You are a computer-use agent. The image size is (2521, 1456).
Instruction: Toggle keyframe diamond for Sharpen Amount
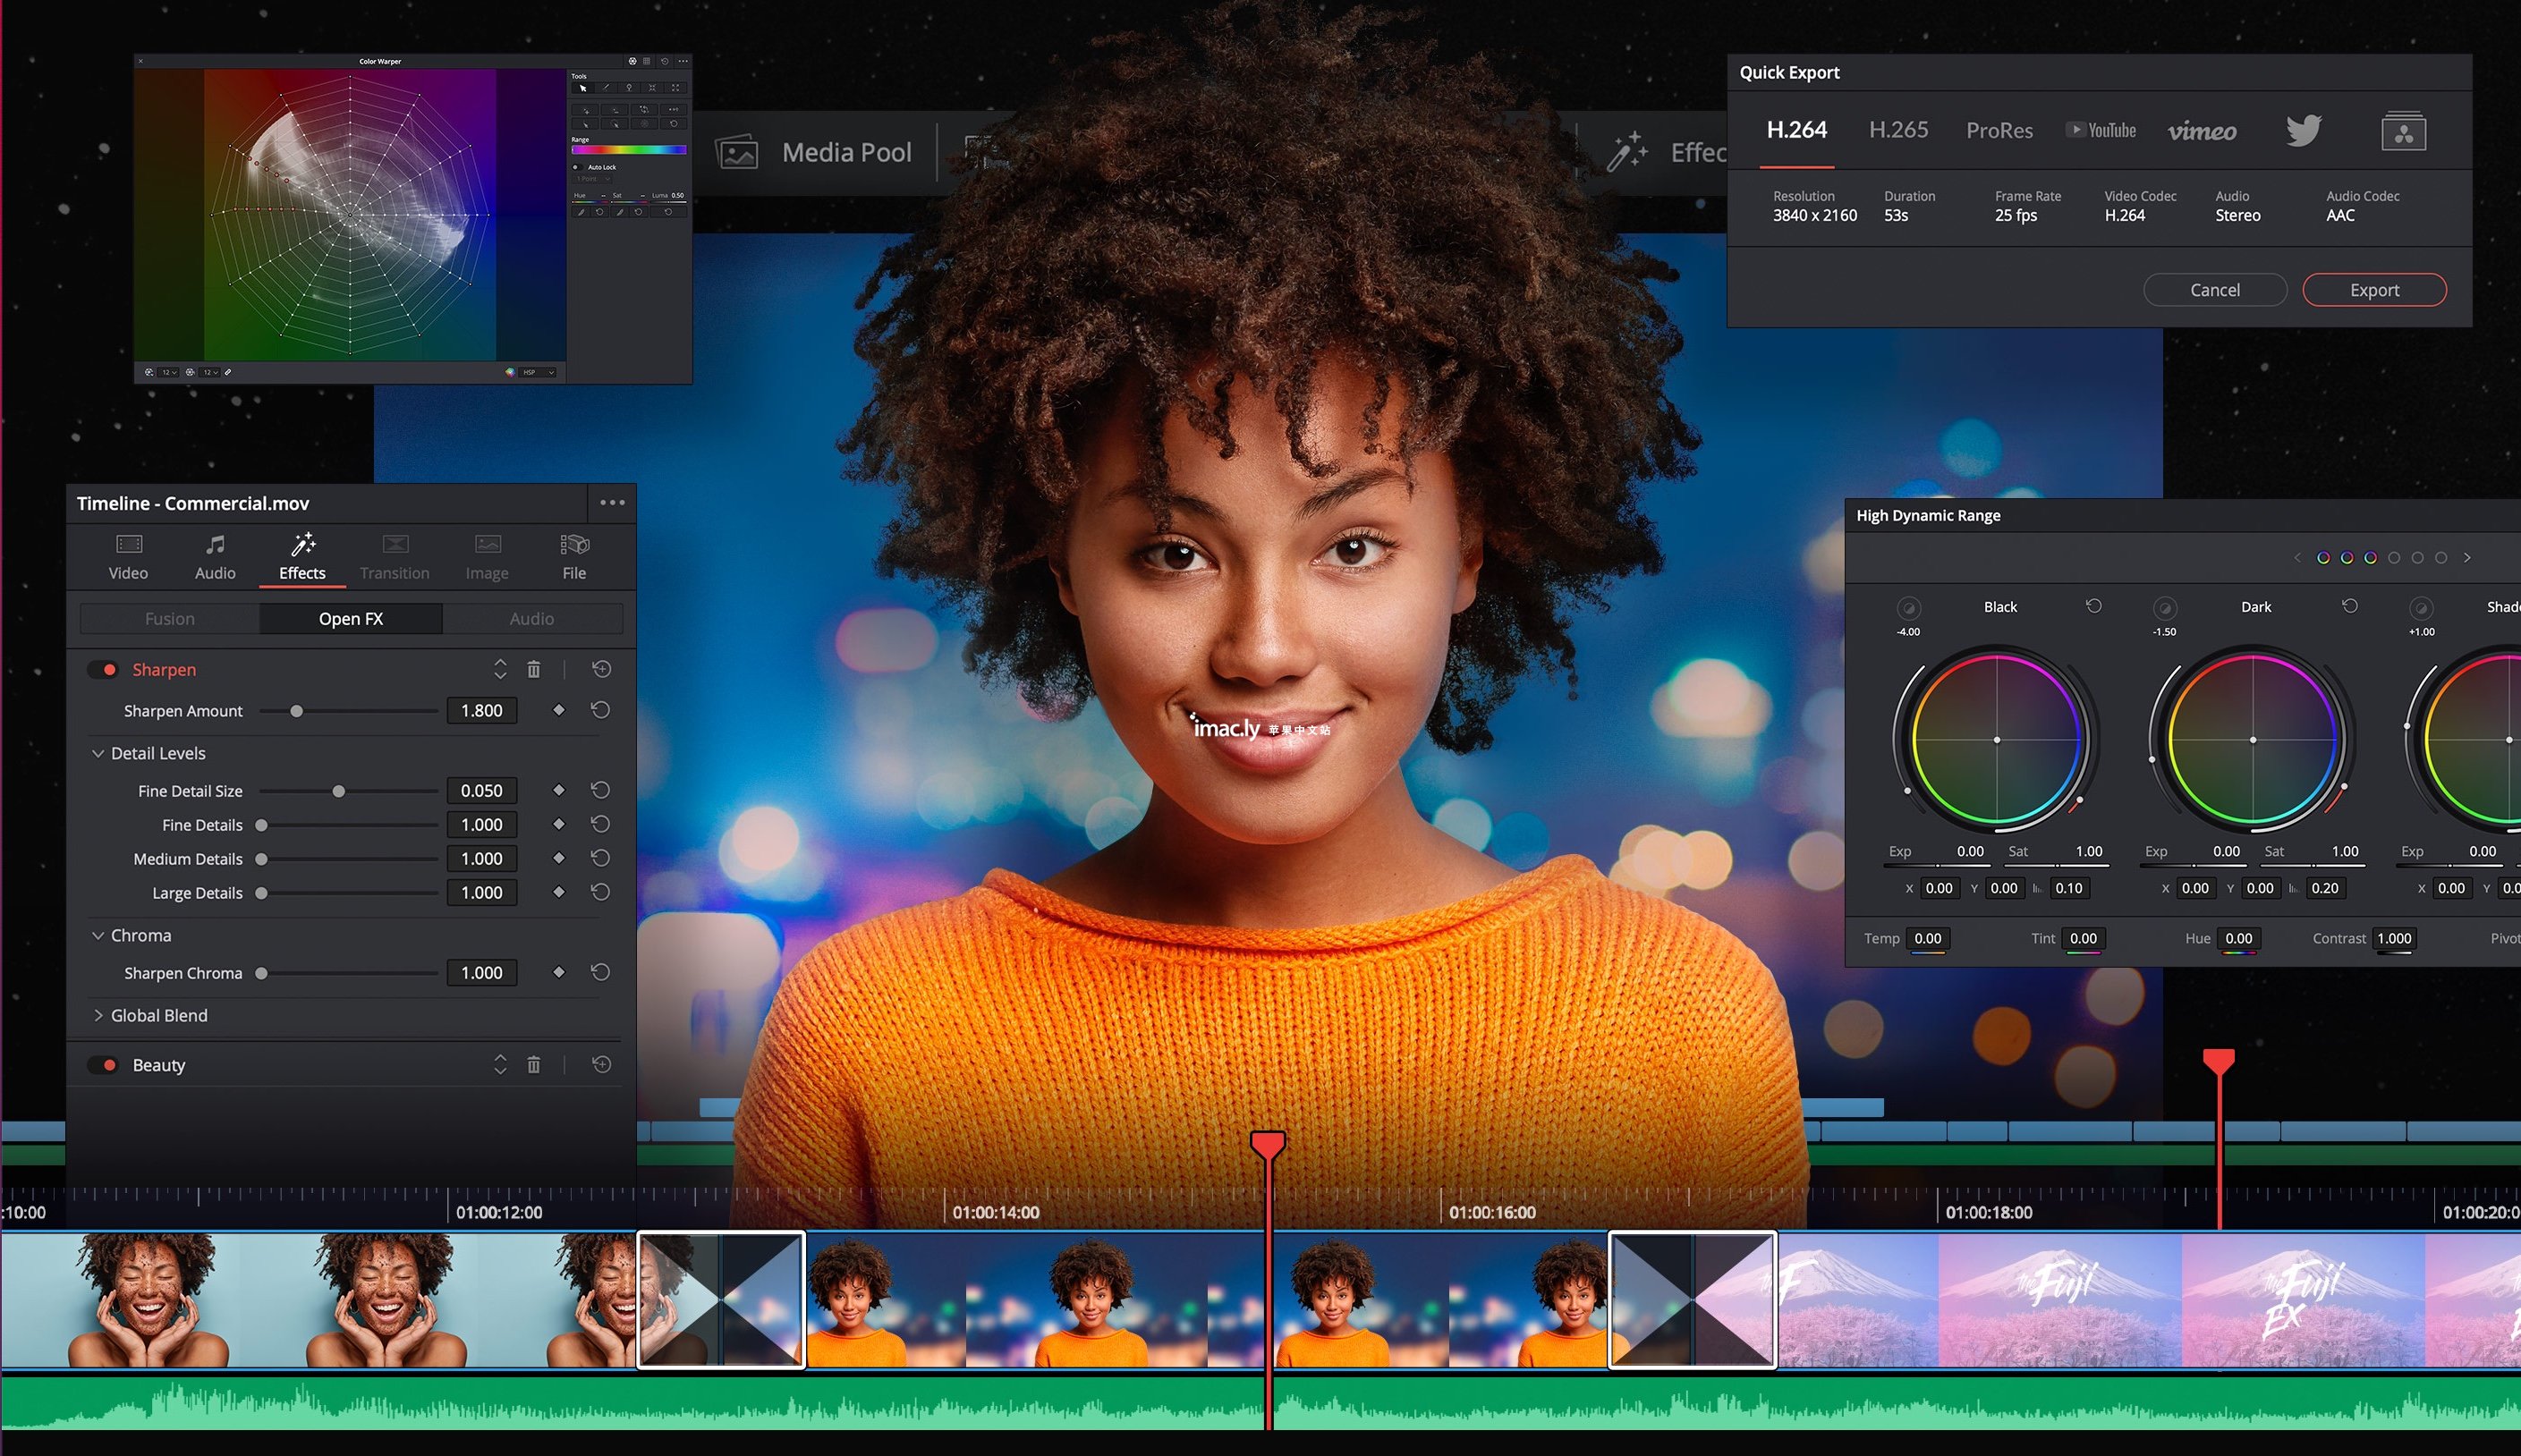coord(559,710)
